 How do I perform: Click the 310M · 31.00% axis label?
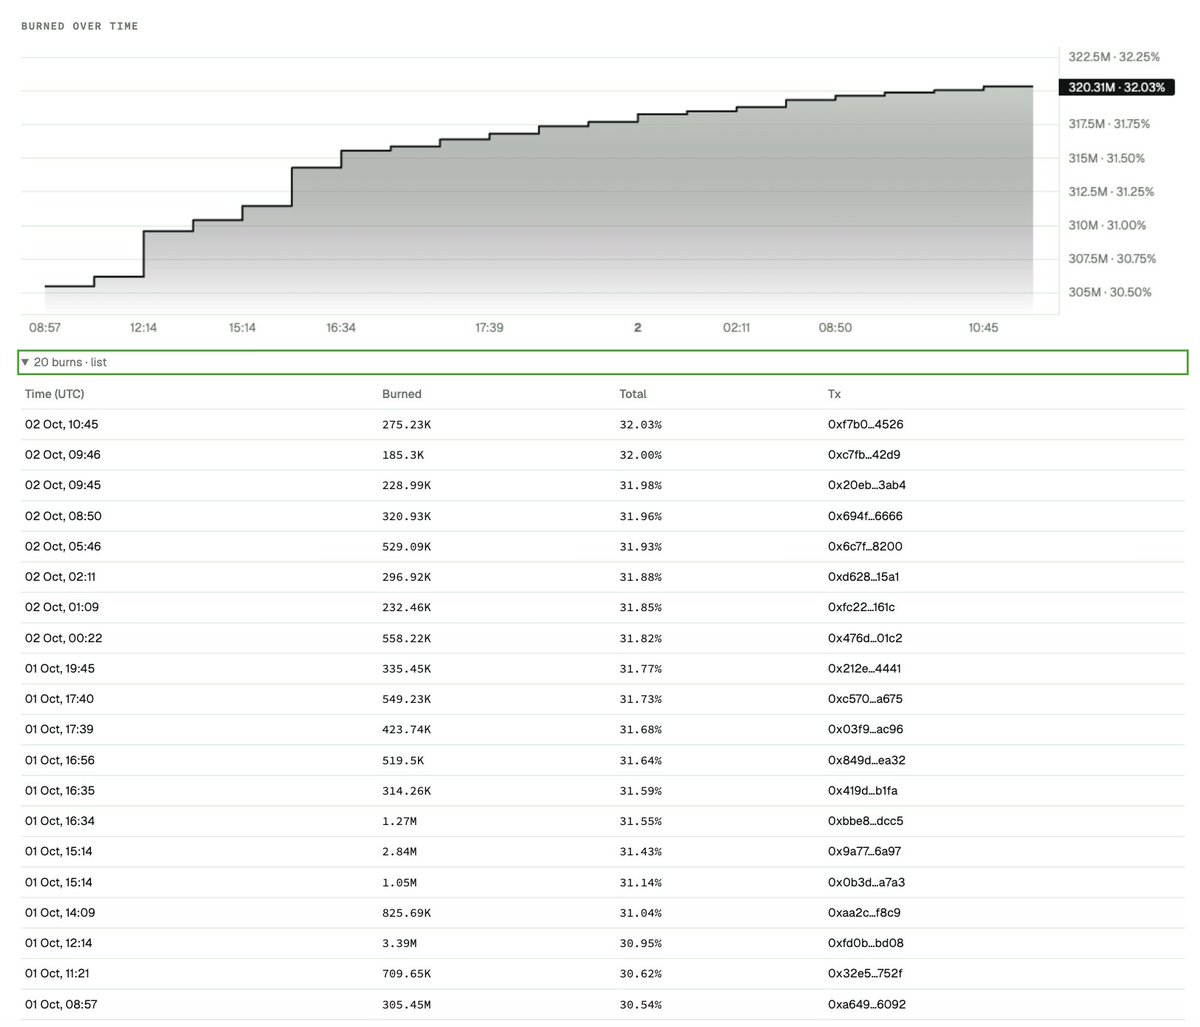pyautogui.click(x=1108, y=225)
